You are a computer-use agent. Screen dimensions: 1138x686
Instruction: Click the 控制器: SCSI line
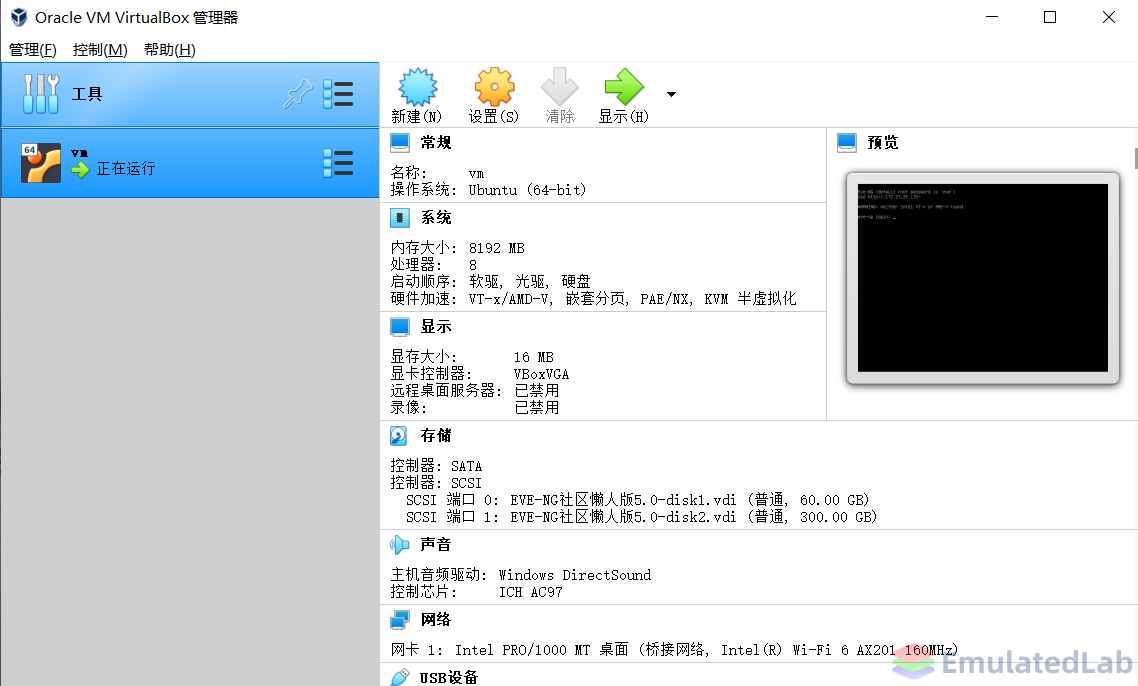point(436,483)
